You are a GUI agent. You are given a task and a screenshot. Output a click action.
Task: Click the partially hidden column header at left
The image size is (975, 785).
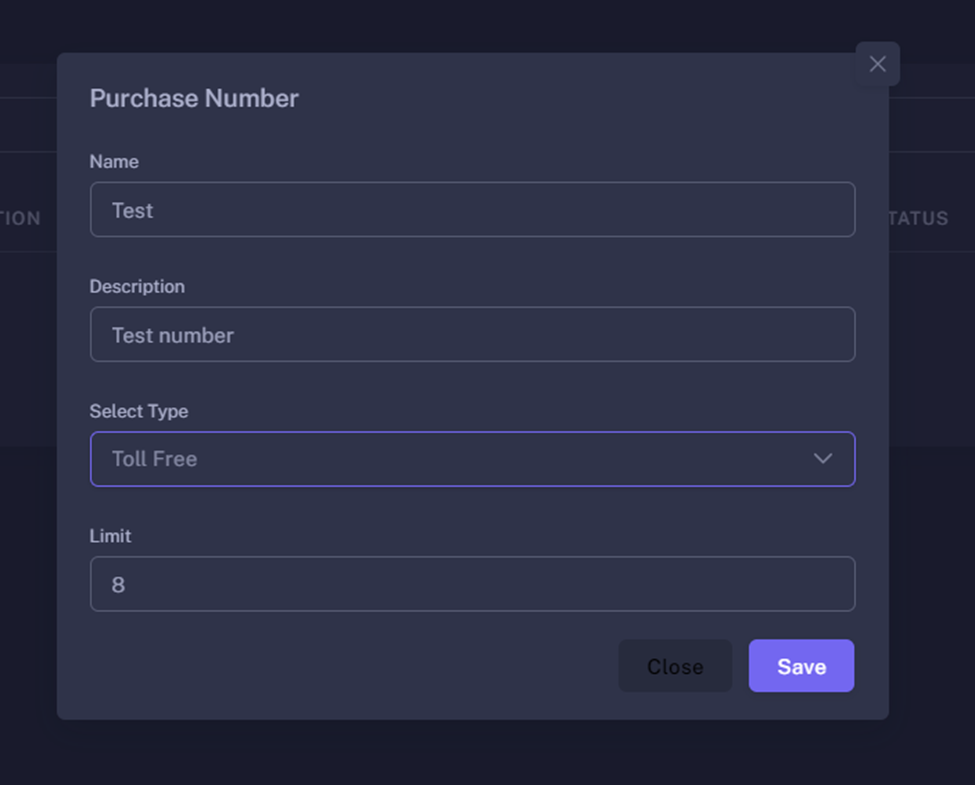[x=21, y=219]
